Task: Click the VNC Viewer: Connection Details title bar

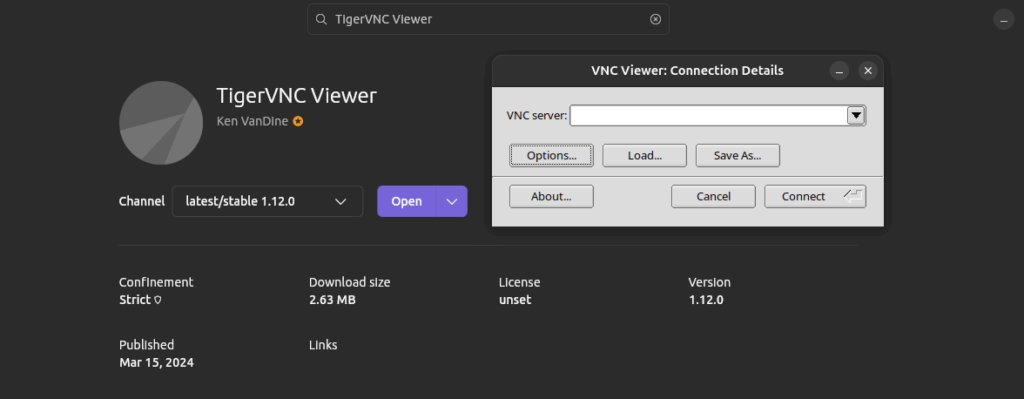Action: click(687, 71)
